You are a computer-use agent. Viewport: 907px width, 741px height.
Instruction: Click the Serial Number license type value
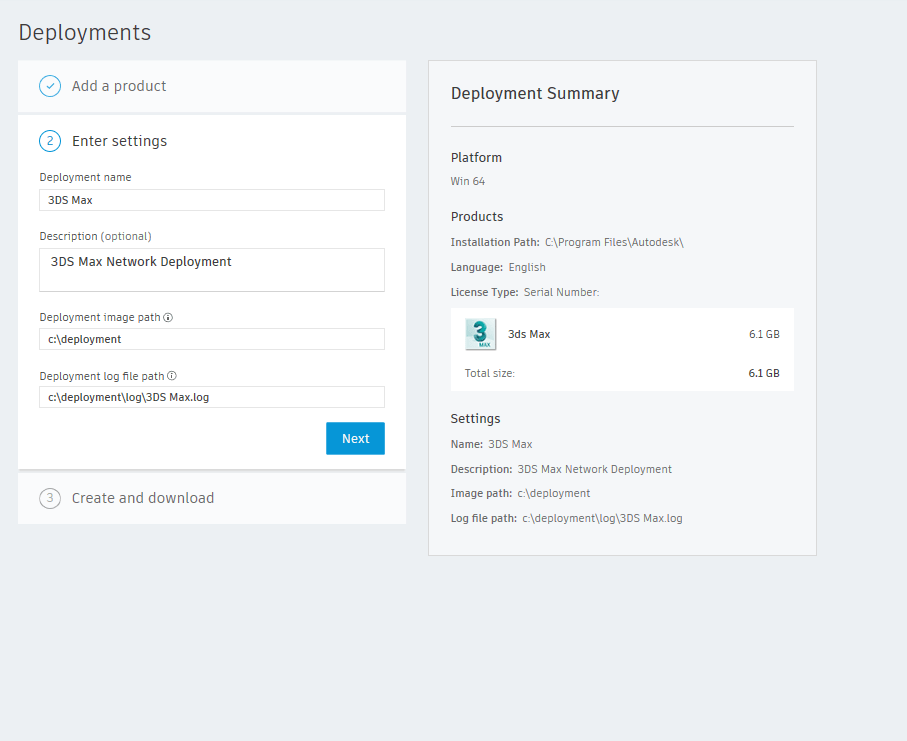tap(562, 293)
